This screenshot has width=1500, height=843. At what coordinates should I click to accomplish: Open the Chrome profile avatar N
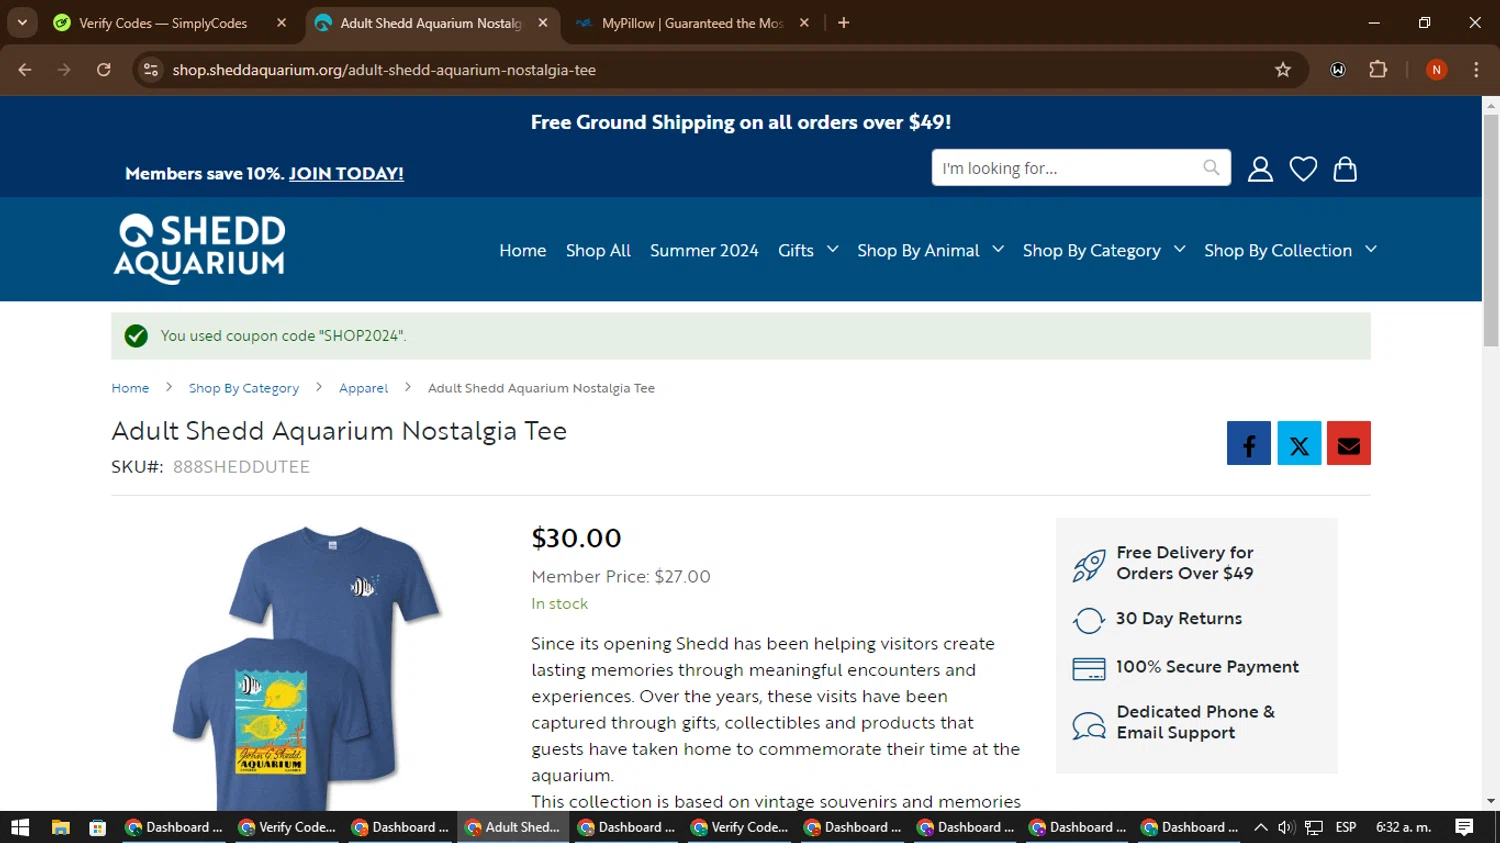coord(1436,70)
